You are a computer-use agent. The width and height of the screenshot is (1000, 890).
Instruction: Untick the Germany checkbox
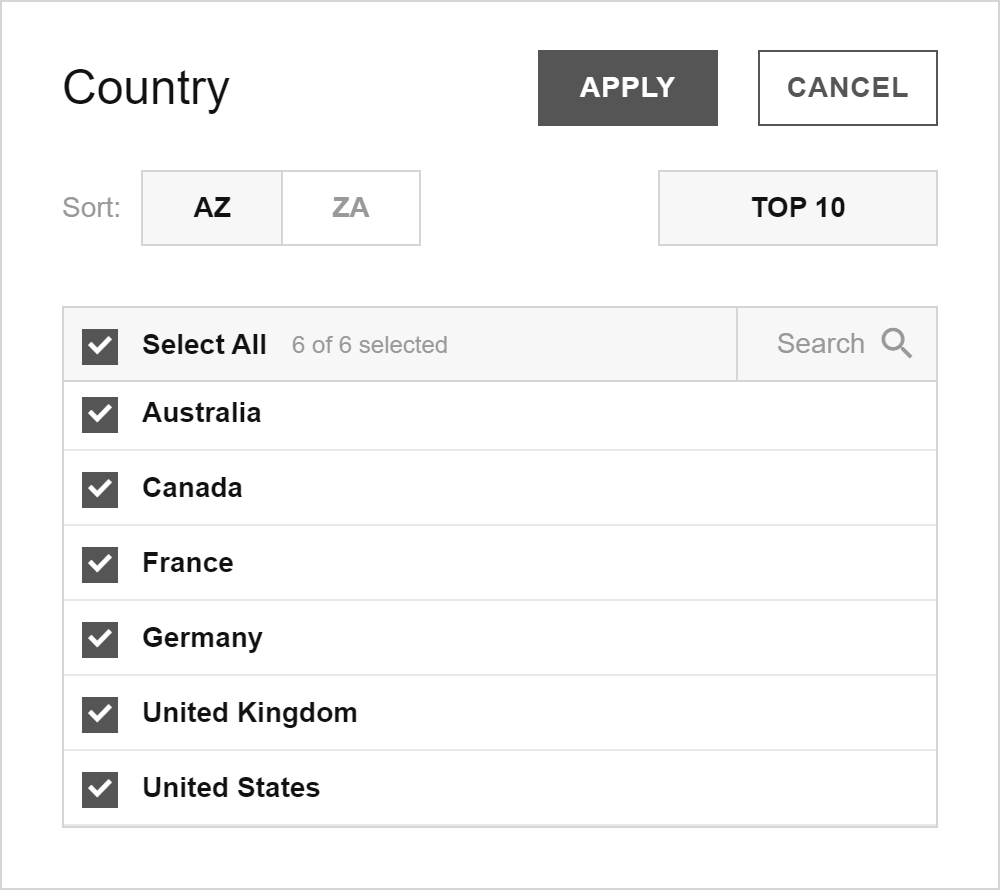pyautogui.click(x=100, y=639)
